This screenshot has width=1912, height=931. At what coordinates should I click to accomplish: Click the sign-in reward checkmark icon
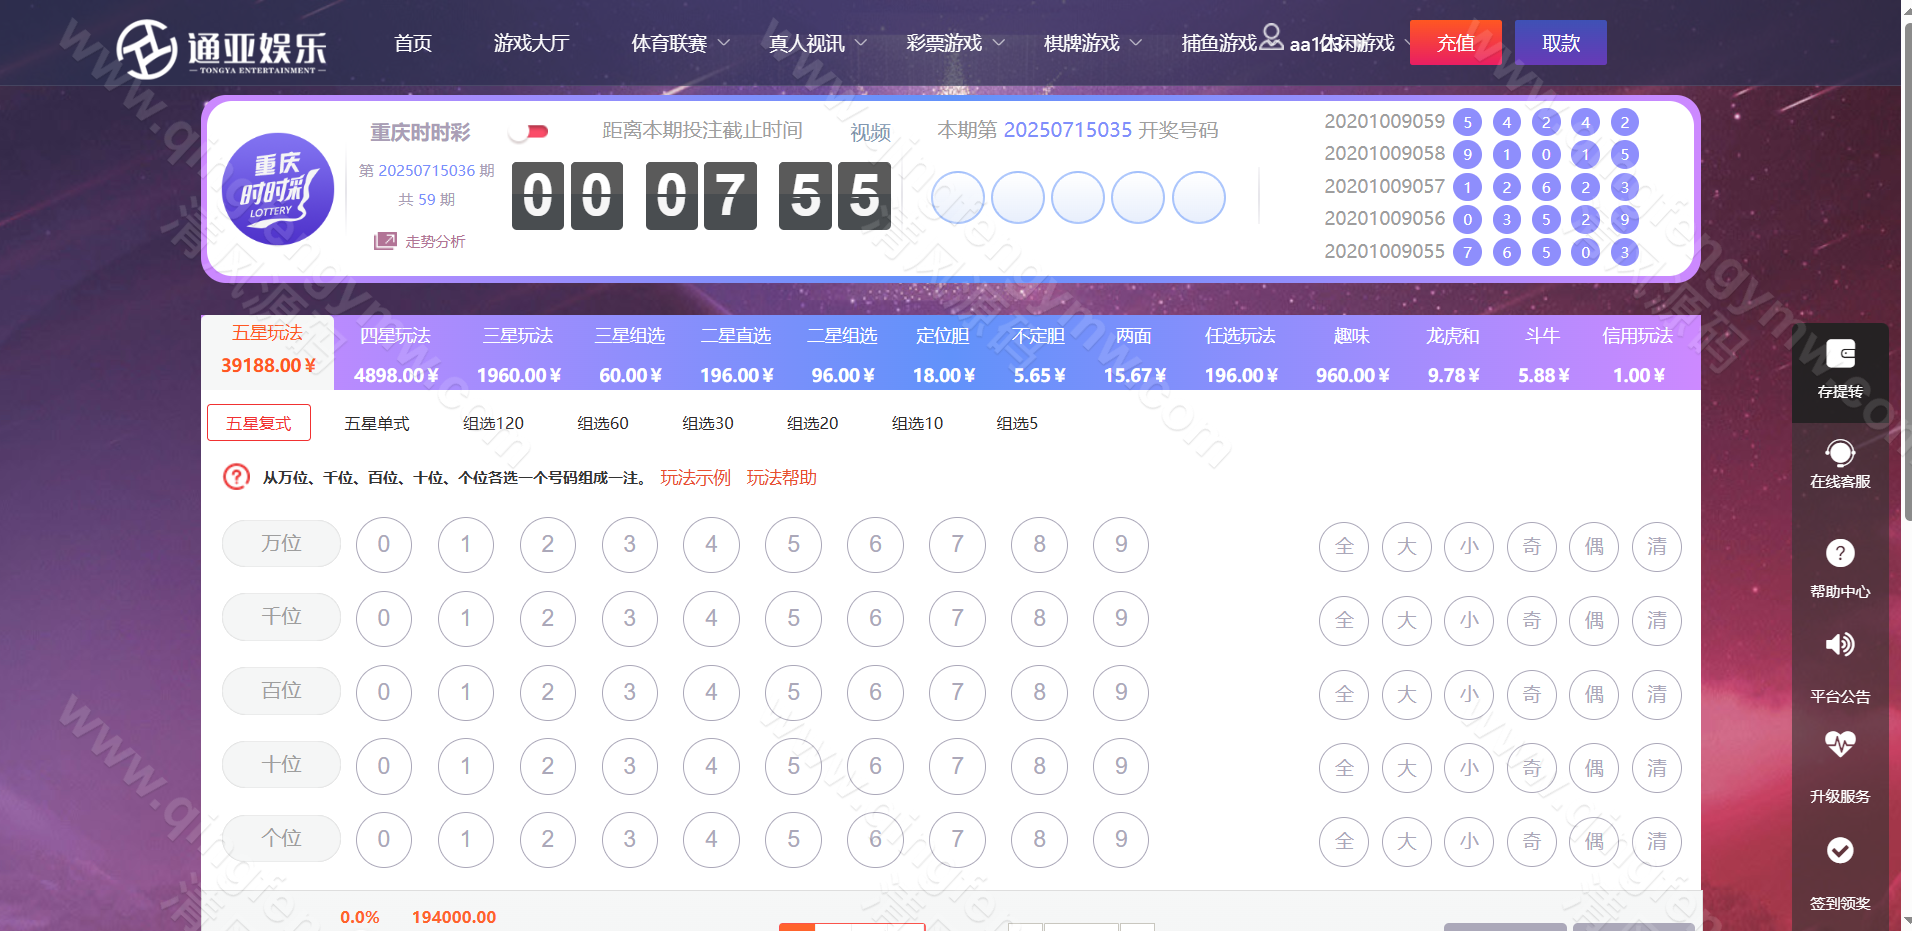1840,850
